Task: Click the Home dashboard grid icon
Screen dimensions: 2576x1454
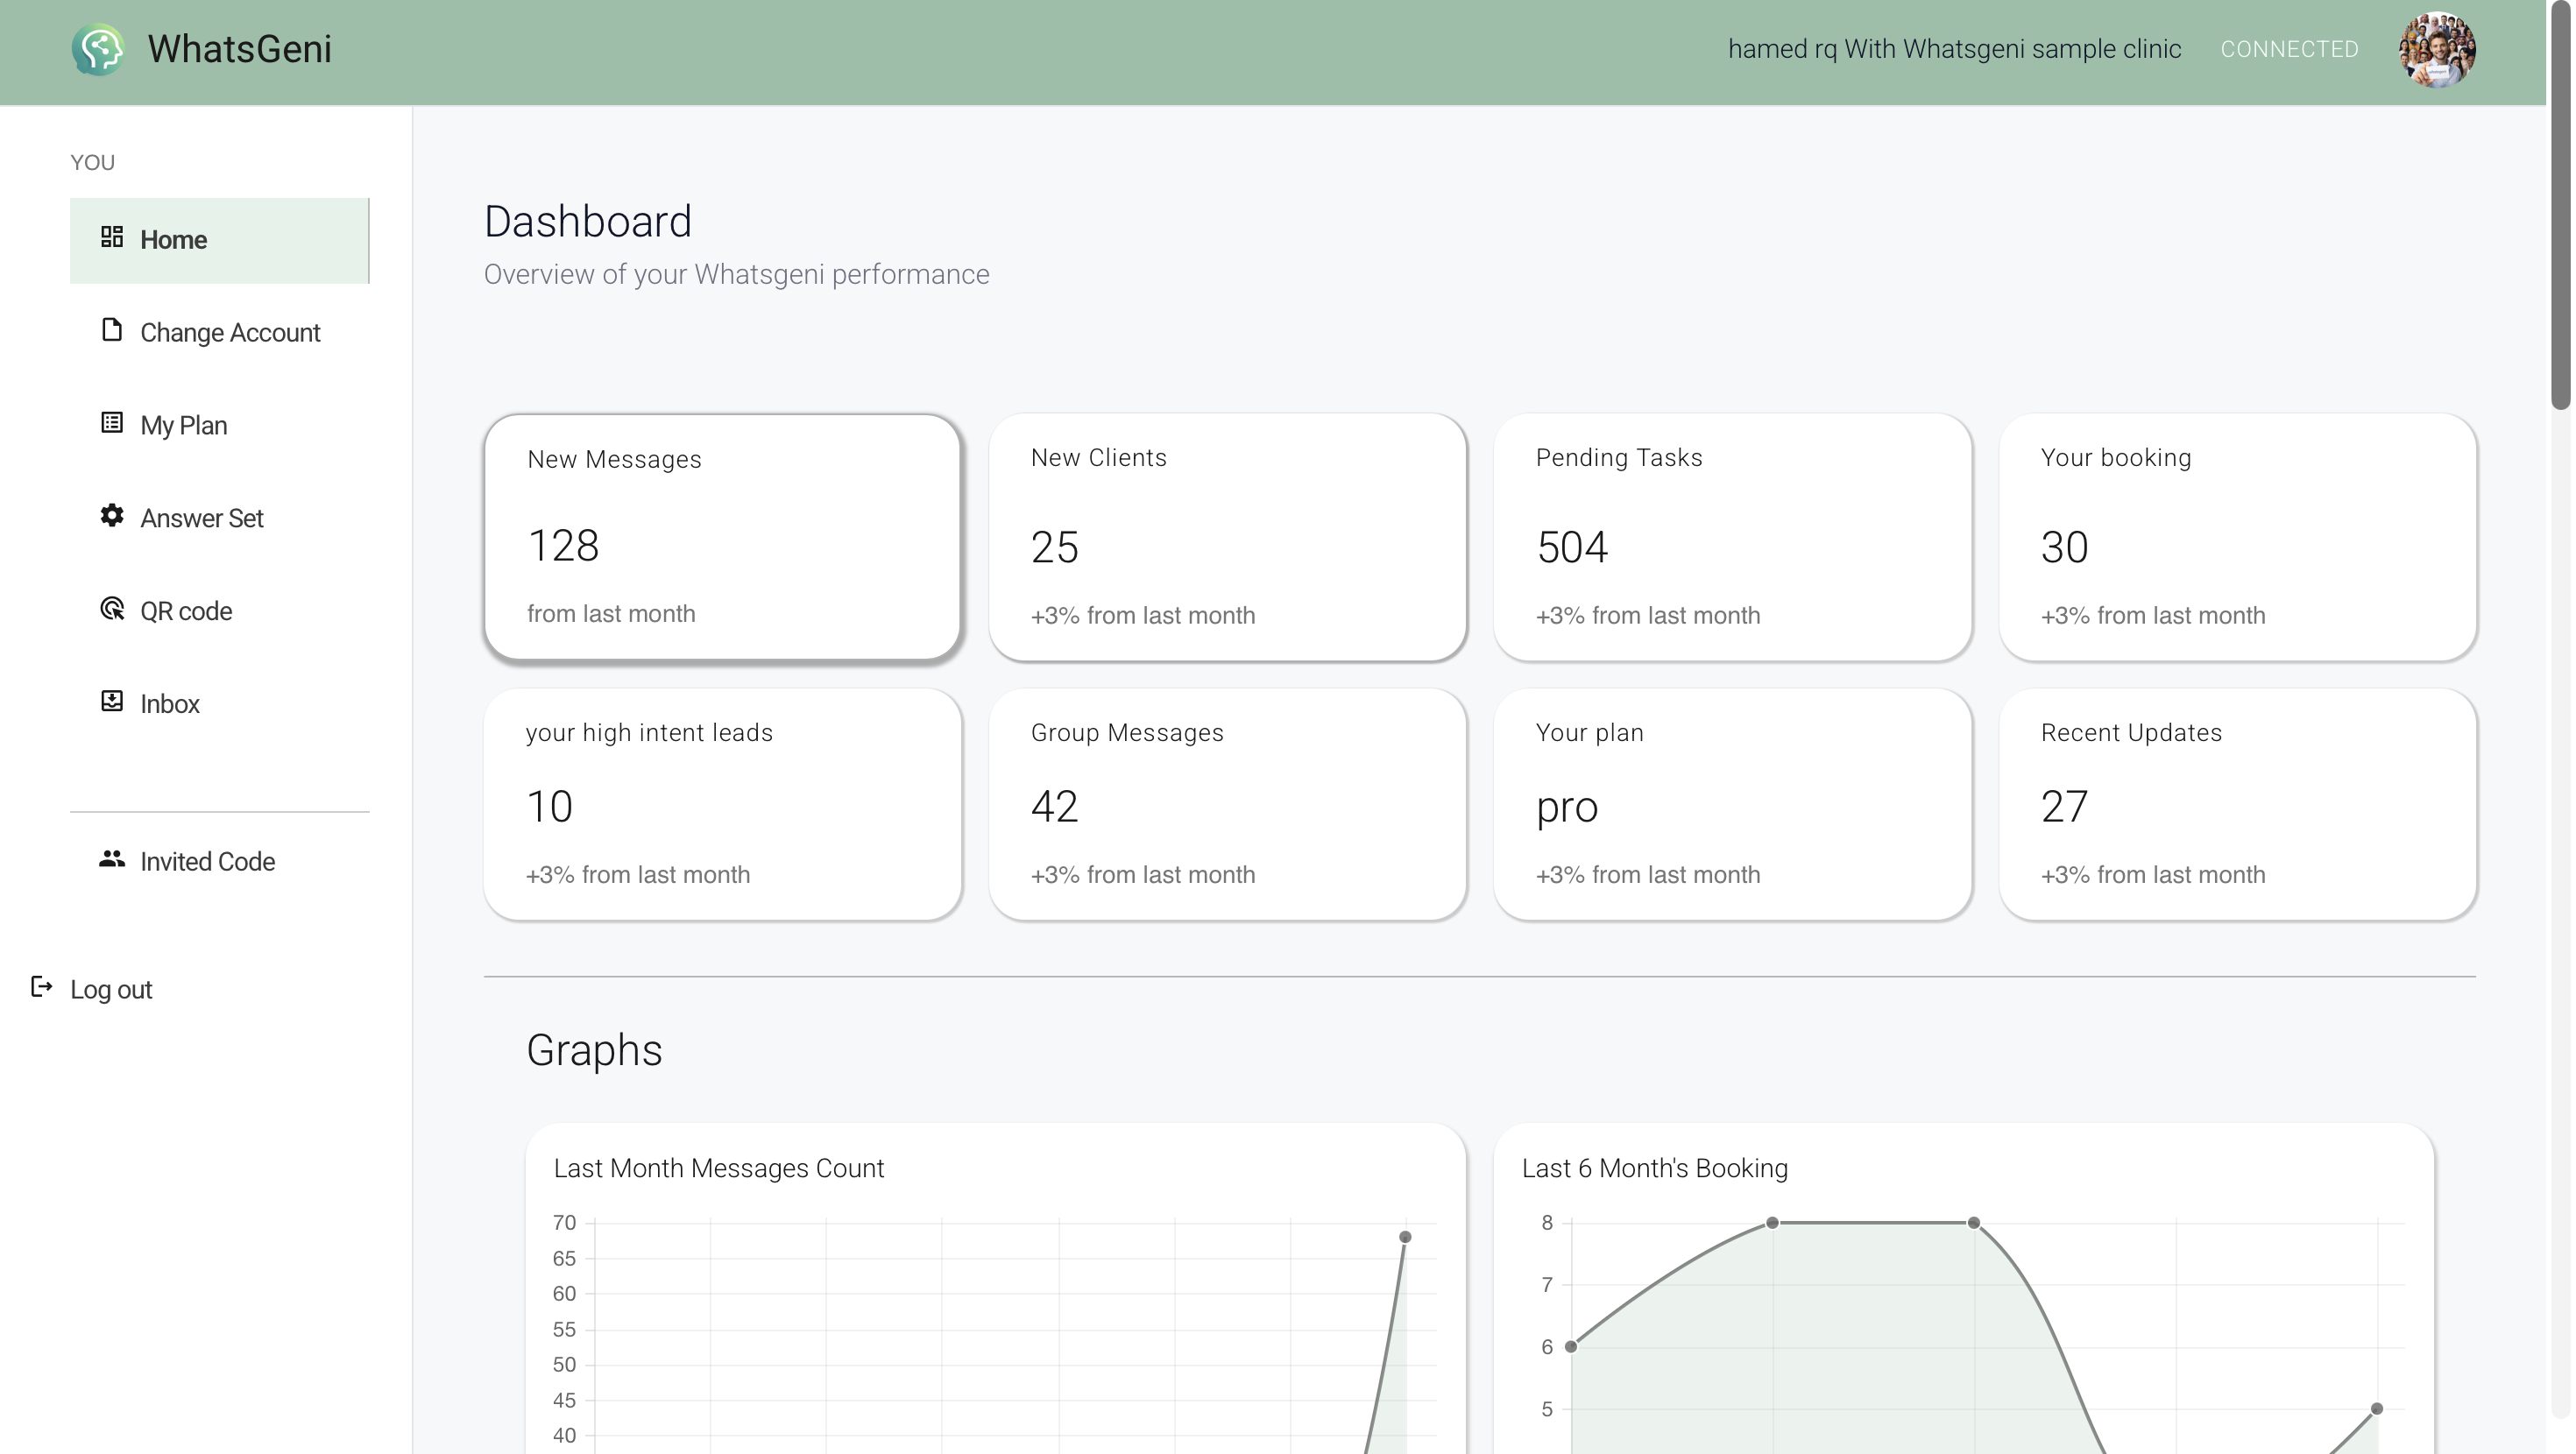Action: tap(112, 237)
